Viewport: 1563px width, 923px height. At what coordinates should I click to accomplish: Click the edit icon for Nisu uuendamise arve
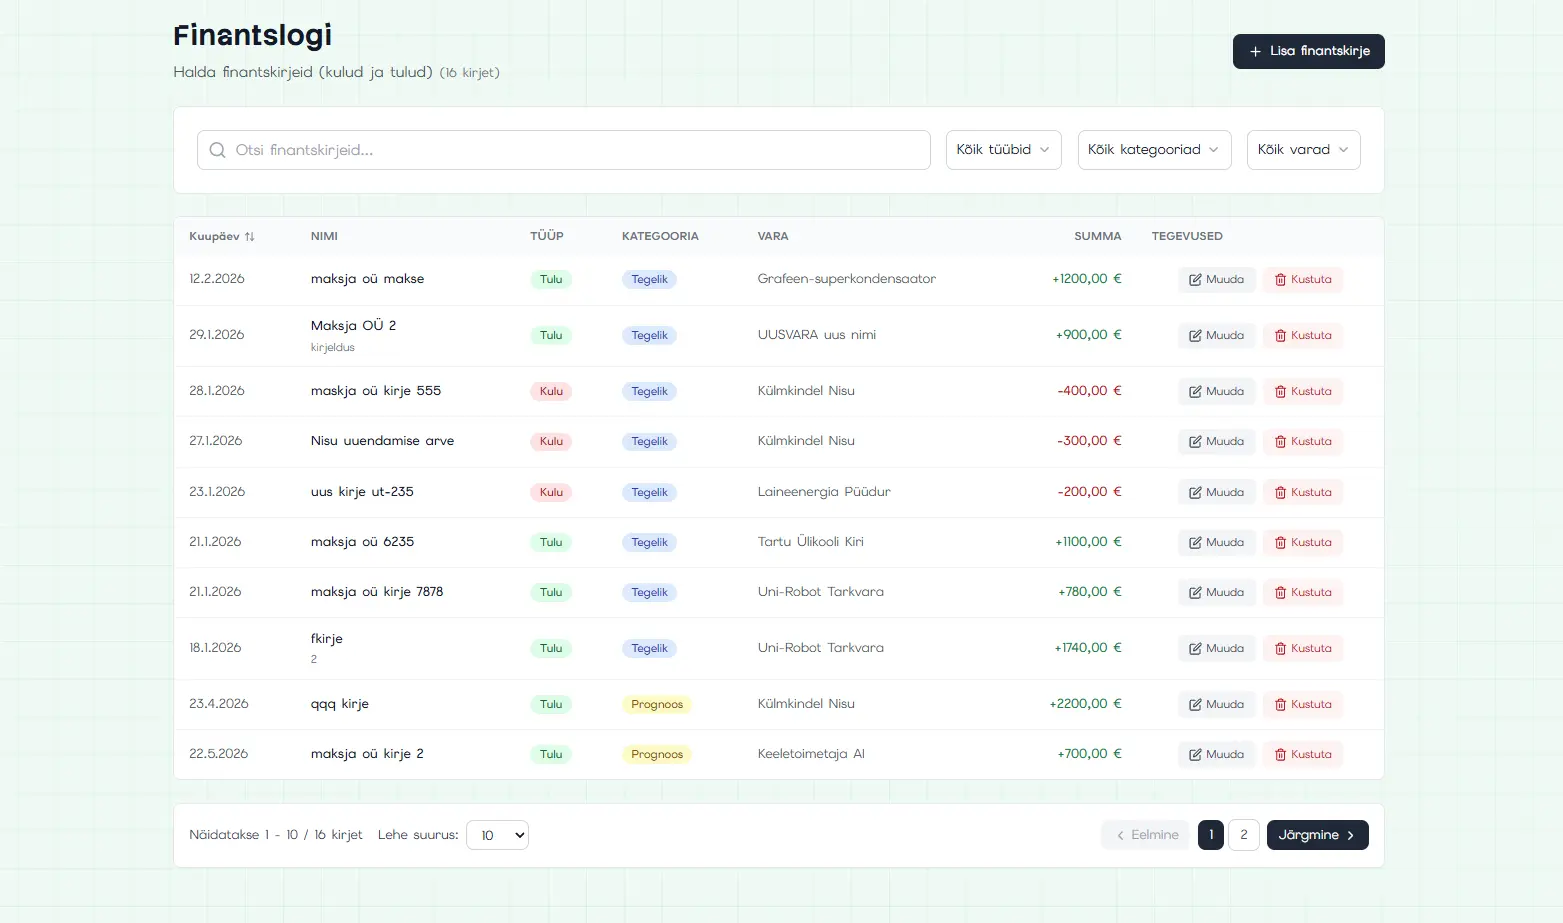click(1195, 442)
